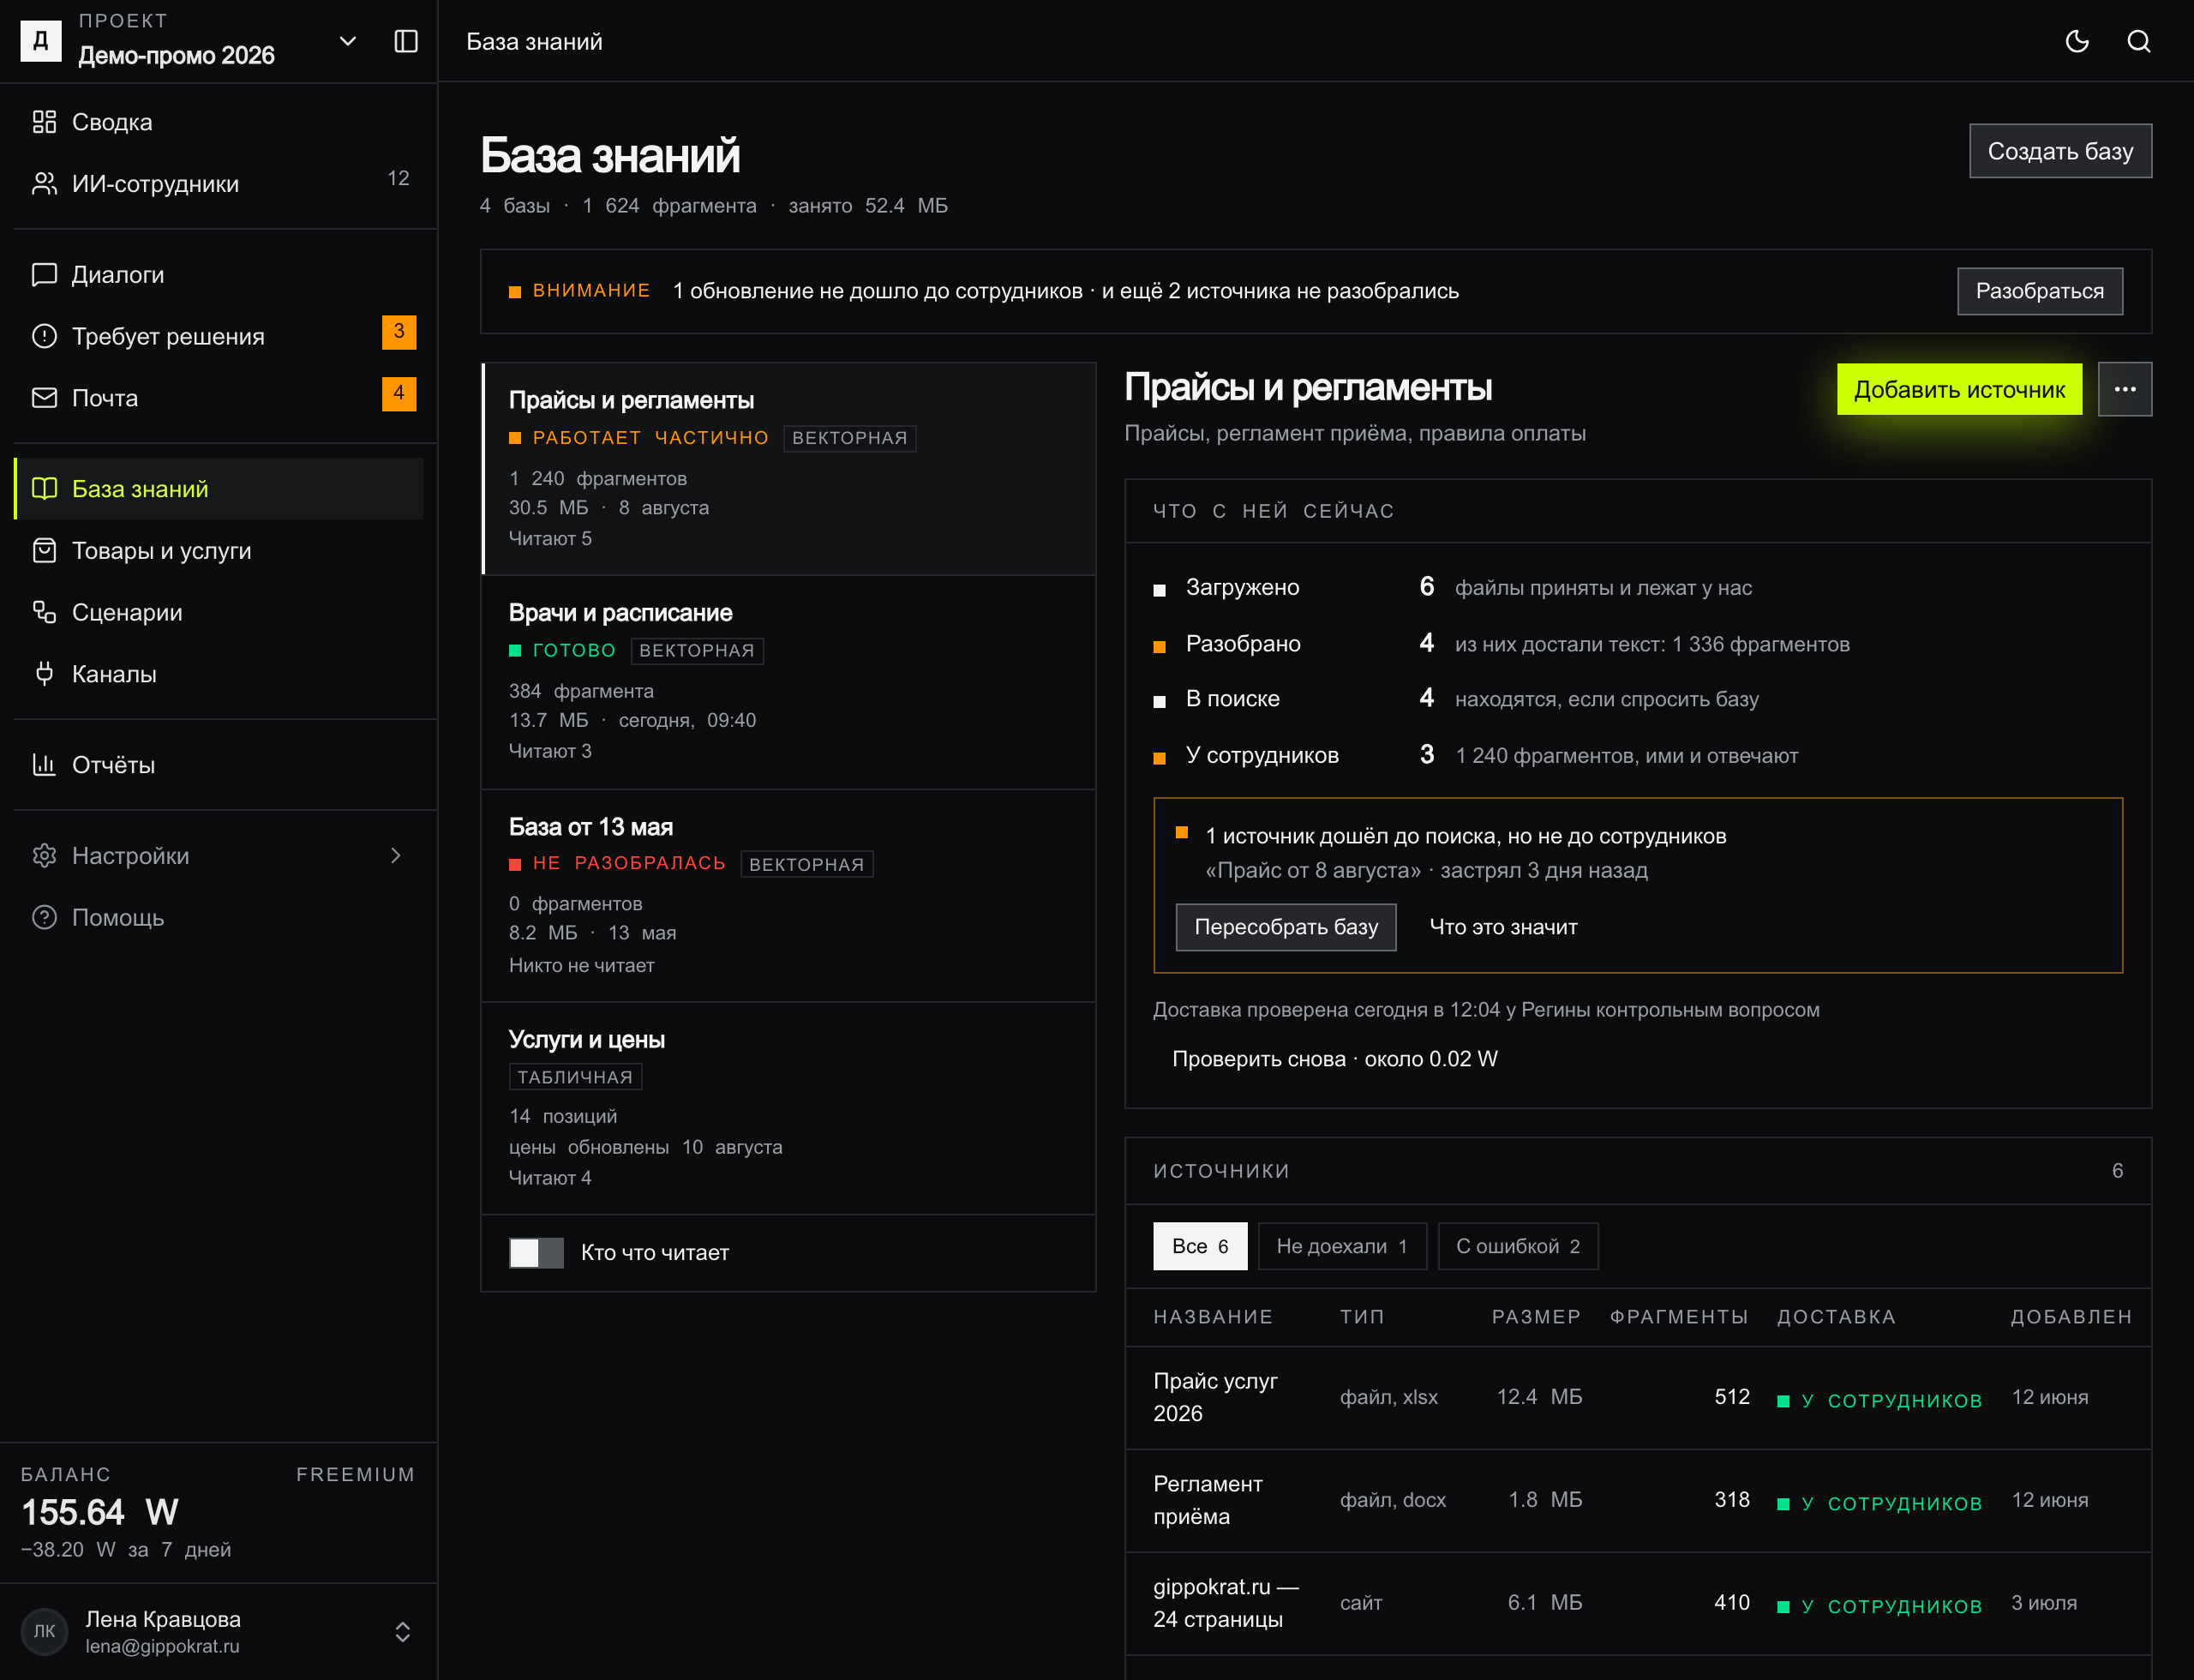This screenshot has height=1680, width=2194.
Task: Click the Пересобрать базу button
Action: (x=1286, y=927)
